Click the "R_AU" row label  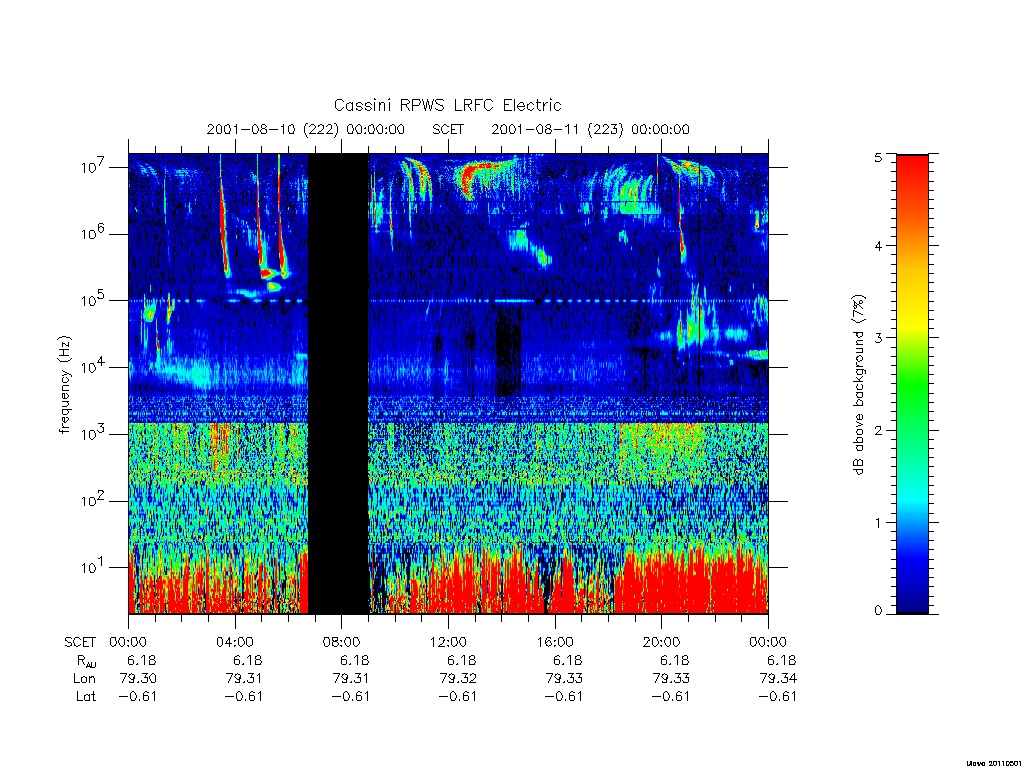coord(86,661)
